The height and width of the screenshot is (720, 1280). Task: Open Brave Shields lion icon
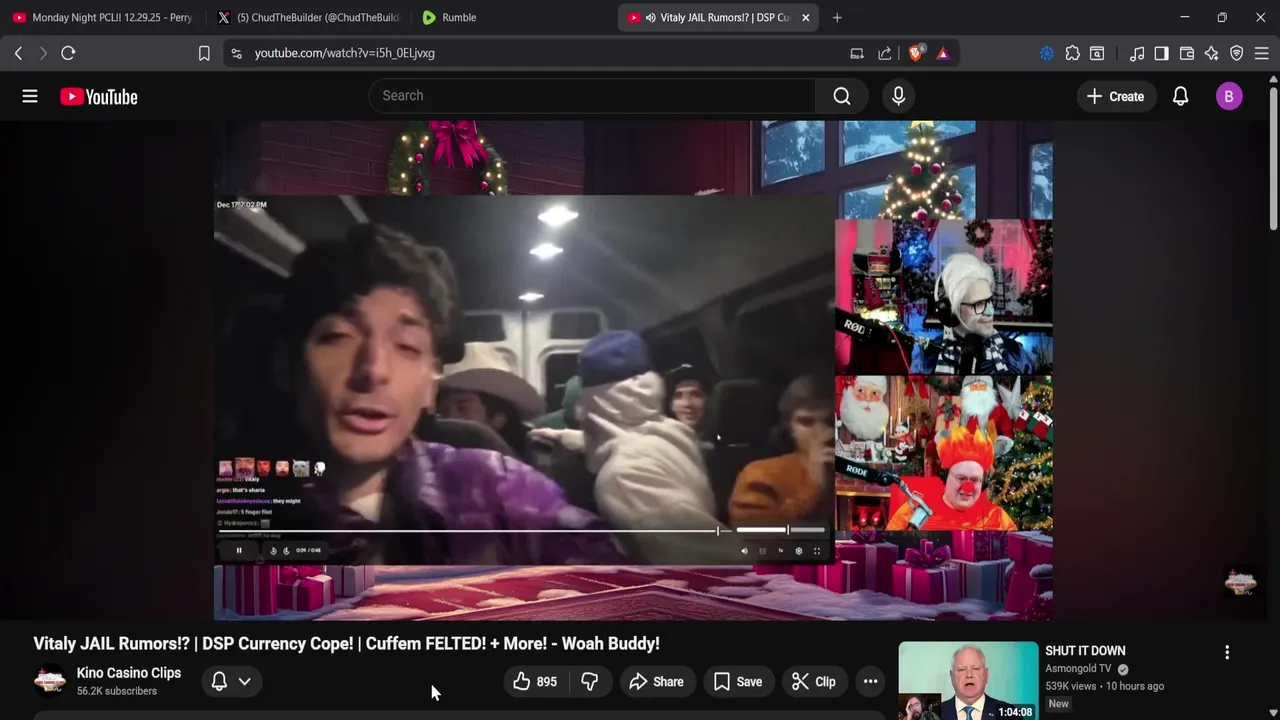click(x=916, y=53)
